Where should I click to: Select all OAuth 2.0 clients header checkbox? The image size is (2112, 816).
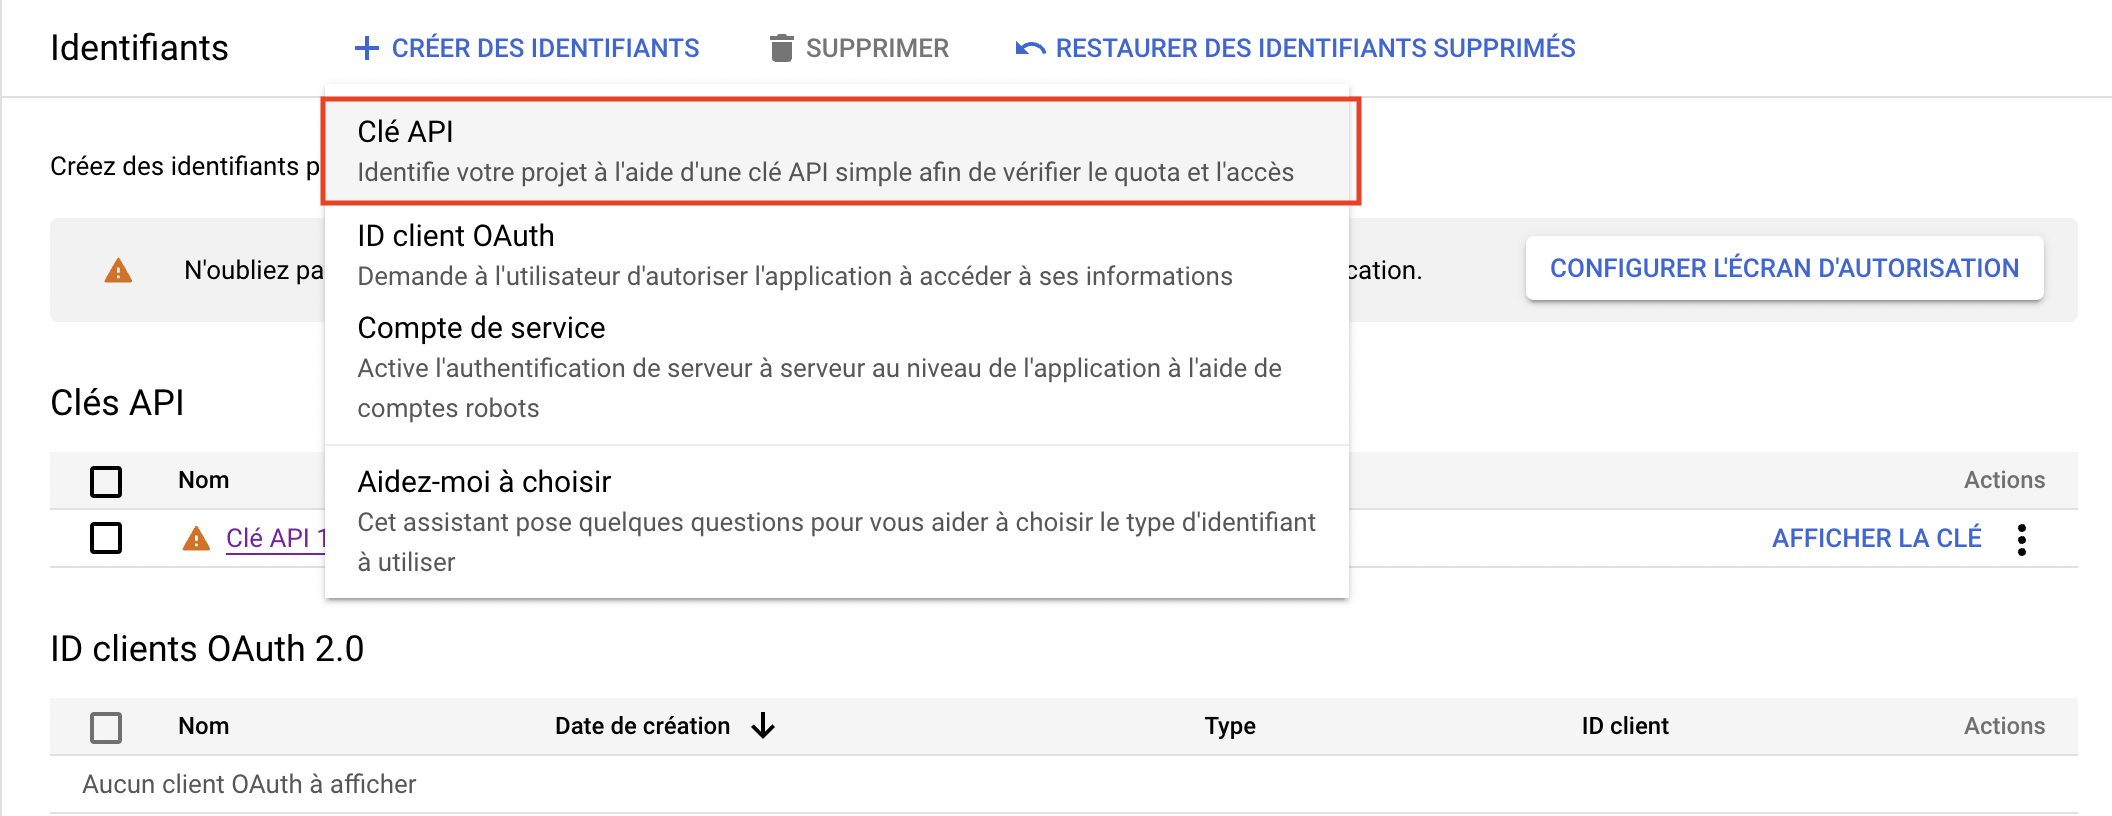[x=106, y=727]
